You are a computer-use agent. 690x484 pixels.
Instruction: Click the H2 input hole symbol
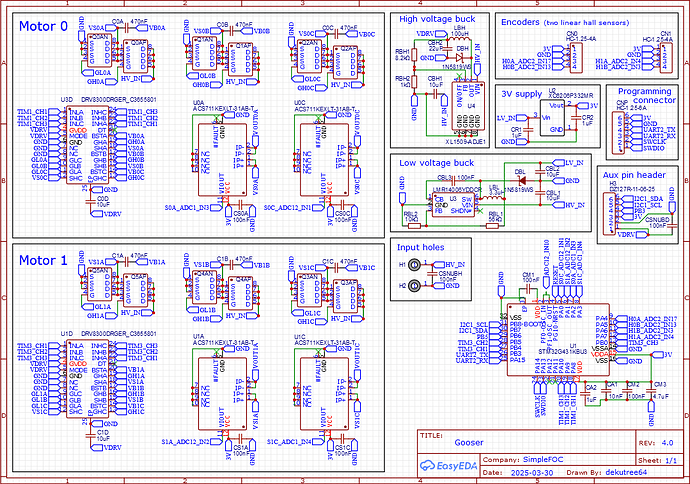tap(402, 285)
